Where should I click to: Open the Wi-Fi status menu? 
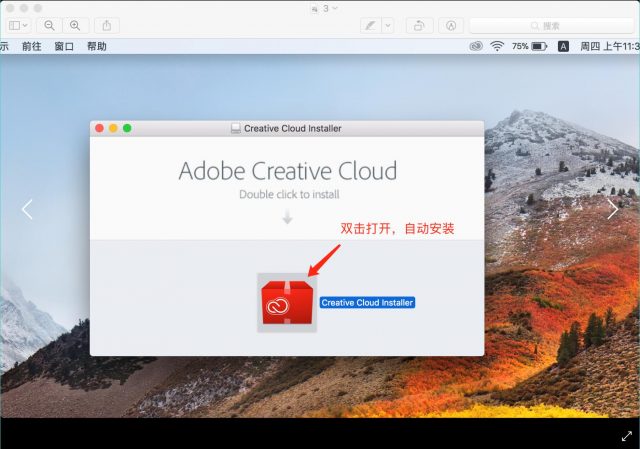click(497, 47)
